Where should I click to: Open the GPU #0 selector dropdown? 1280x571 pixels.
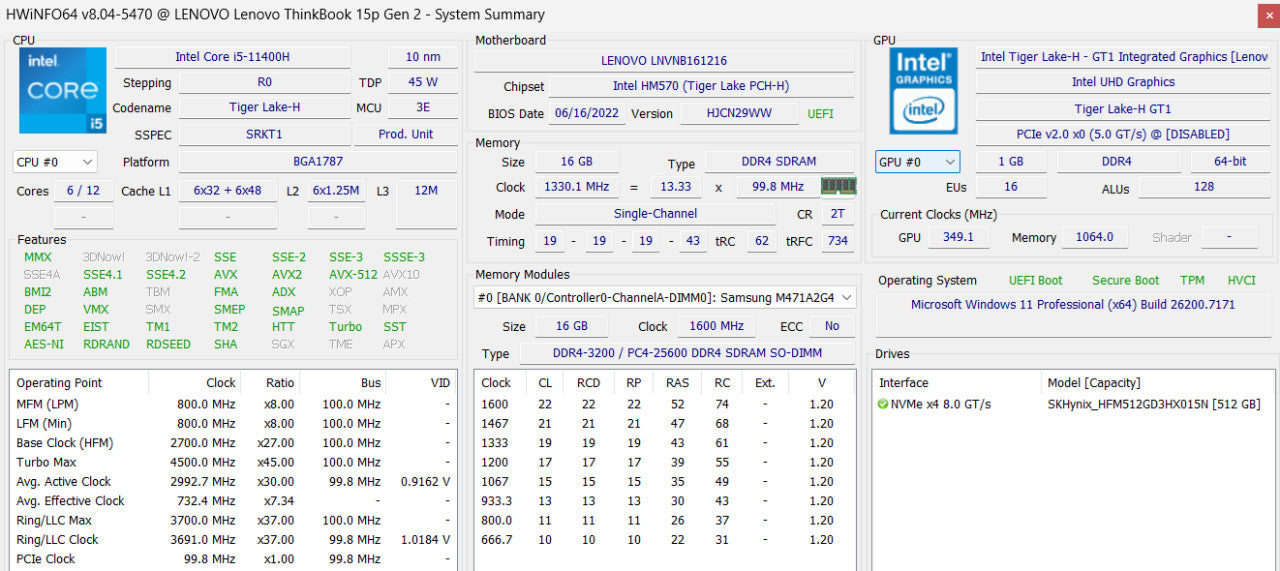[917, 161]
